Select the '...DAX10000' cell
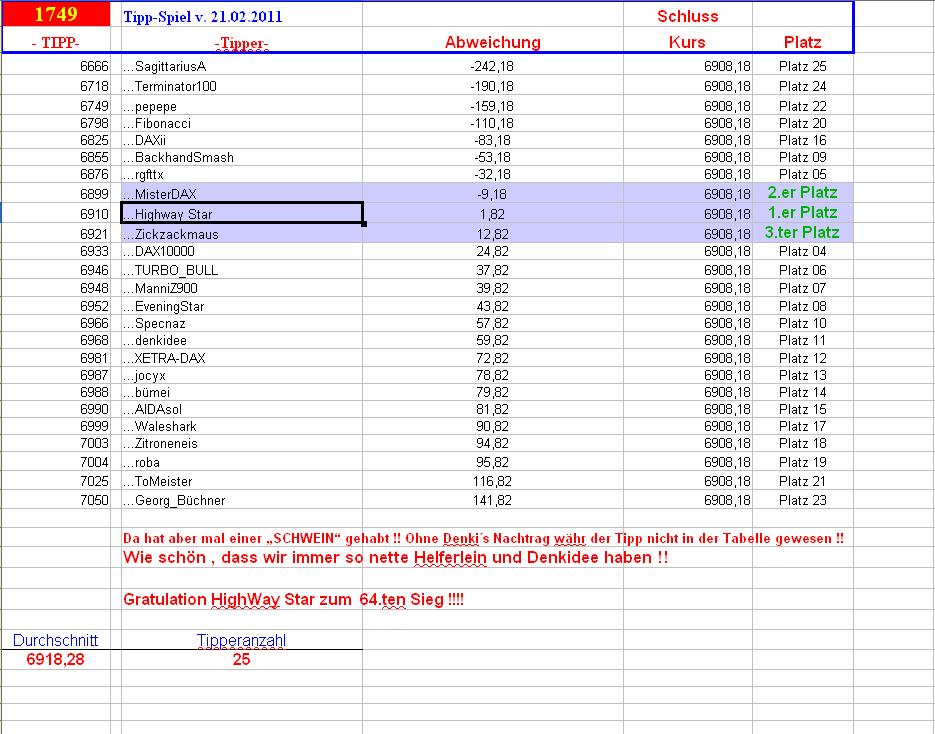The image size is (935, 734). pyautogui.click(x=242, y=252)
